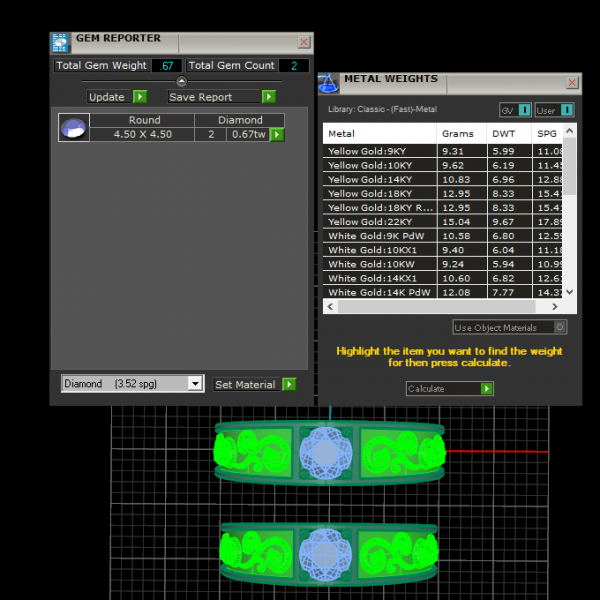Click the green arrow beside Set Material
Screen dimensions: 600x600
click(x=289, y=384)
